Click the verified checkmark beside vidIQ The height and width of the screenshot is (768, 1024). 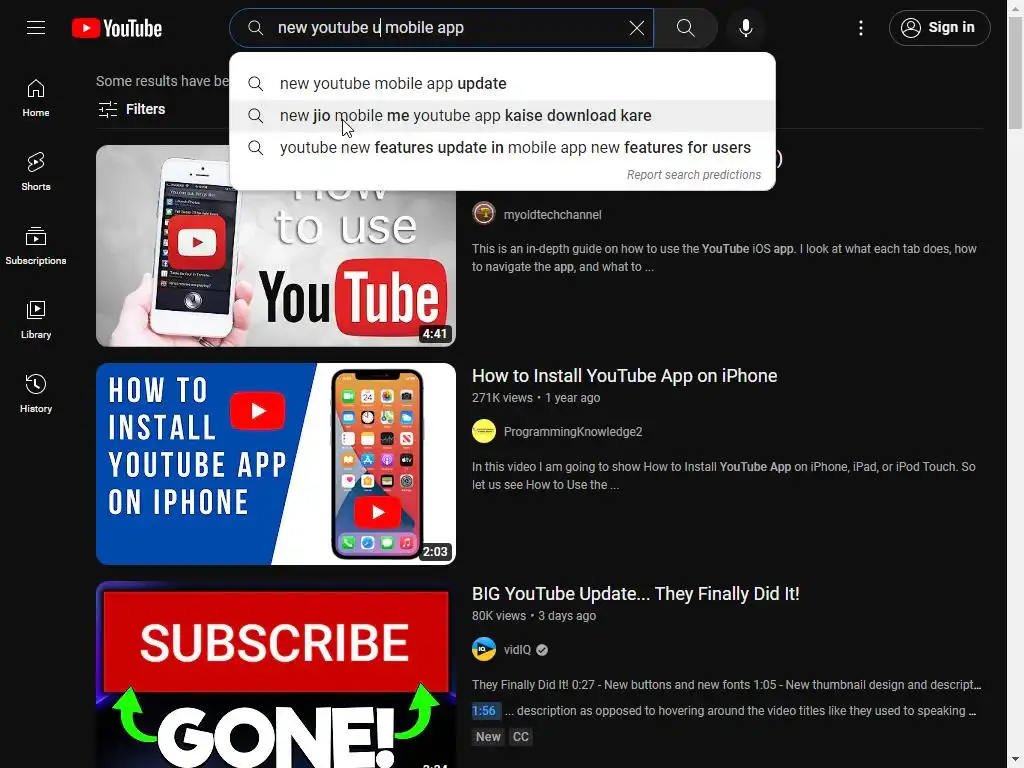[x=542, y=650]
